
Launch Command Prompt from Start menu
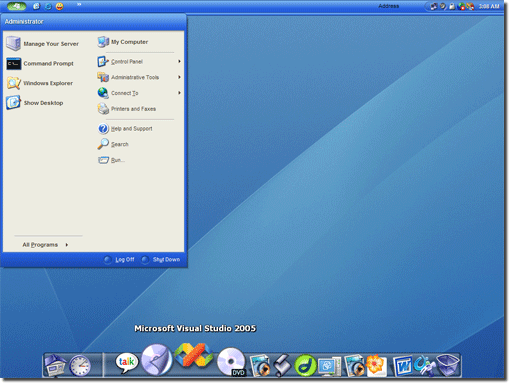(40, 63)
